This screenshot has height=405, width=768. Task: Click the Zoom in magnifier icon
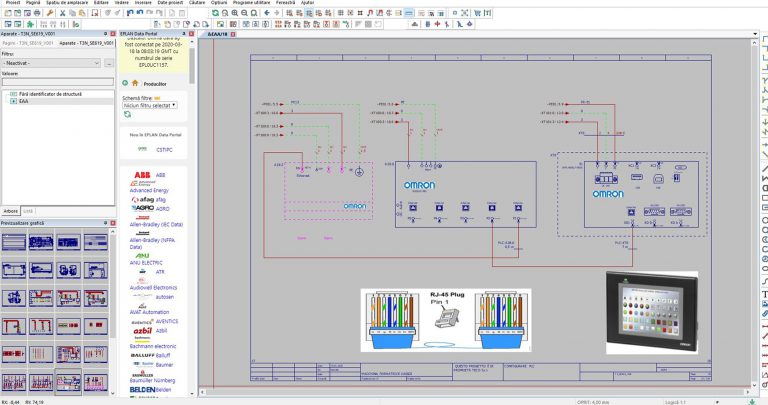point(235,13)
